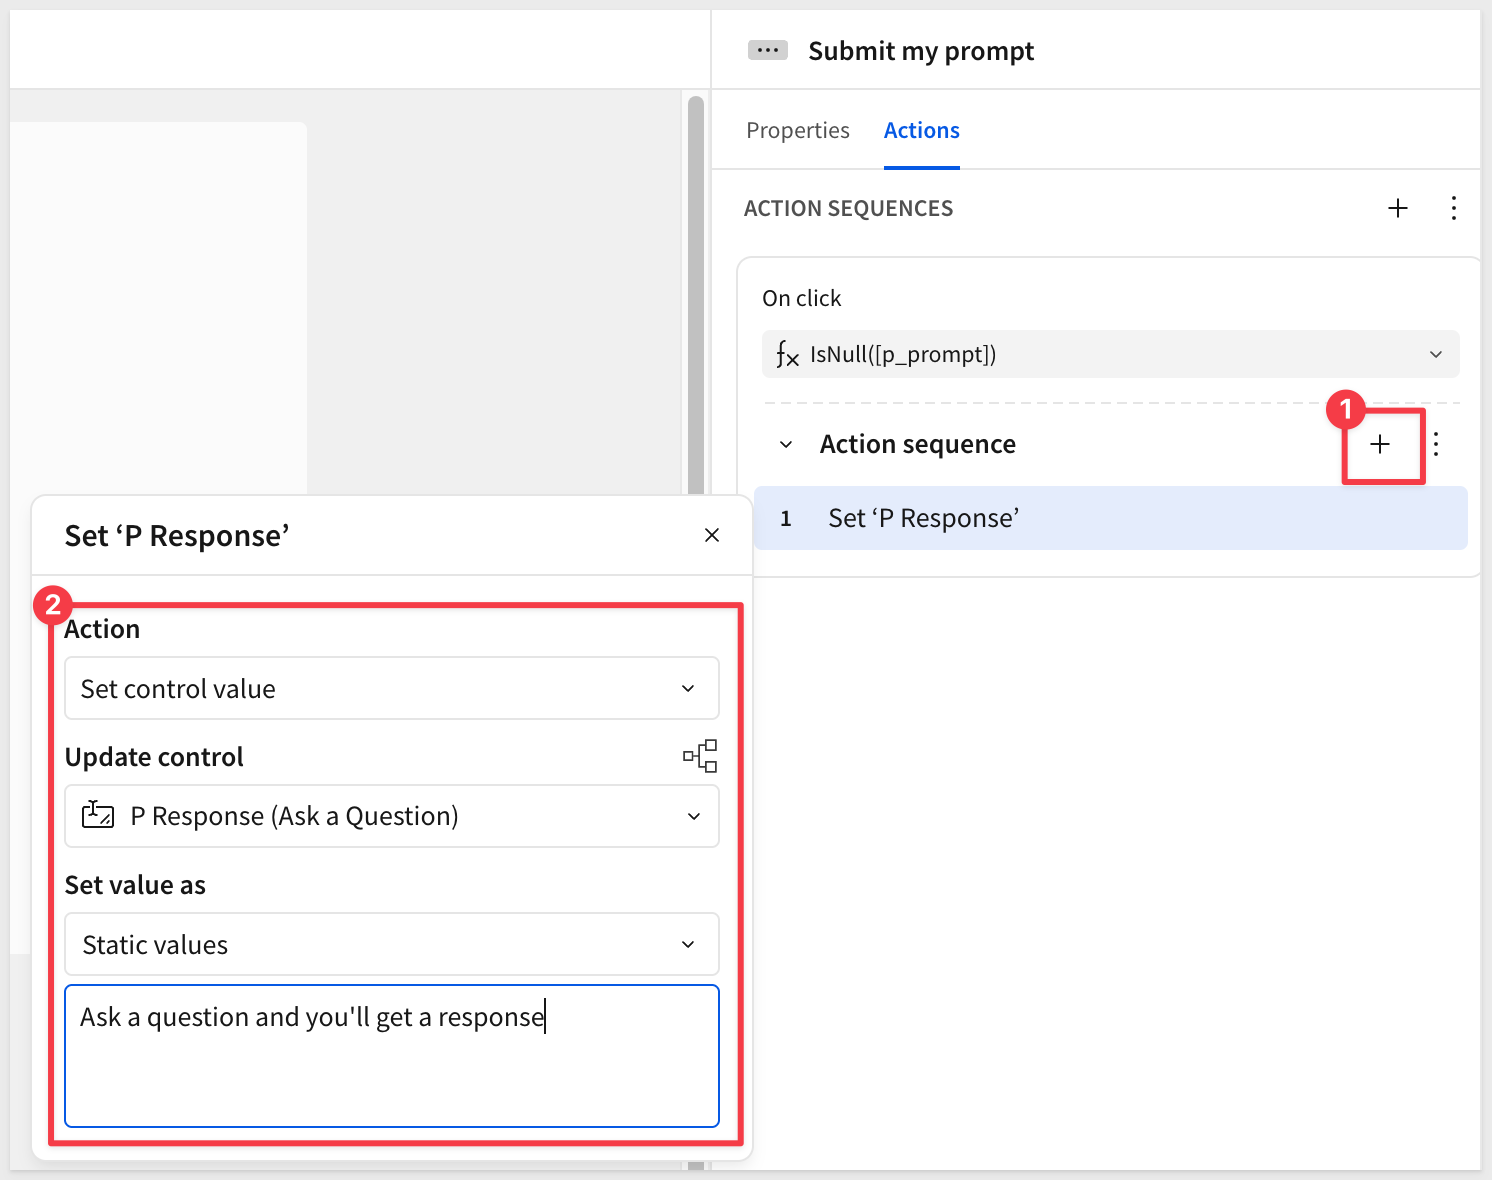This screenshot has height=1180, width=1492.
Task: Open the IsNull([p_prompt]) condition dropdown
Action: (1435, 354)
